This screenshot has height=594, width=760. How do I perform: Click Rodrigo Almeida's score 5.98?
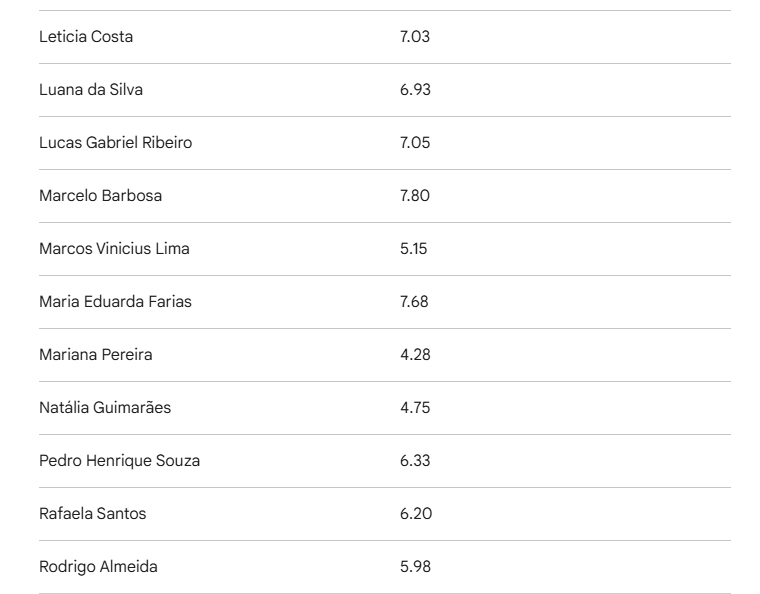pos(415,567)
